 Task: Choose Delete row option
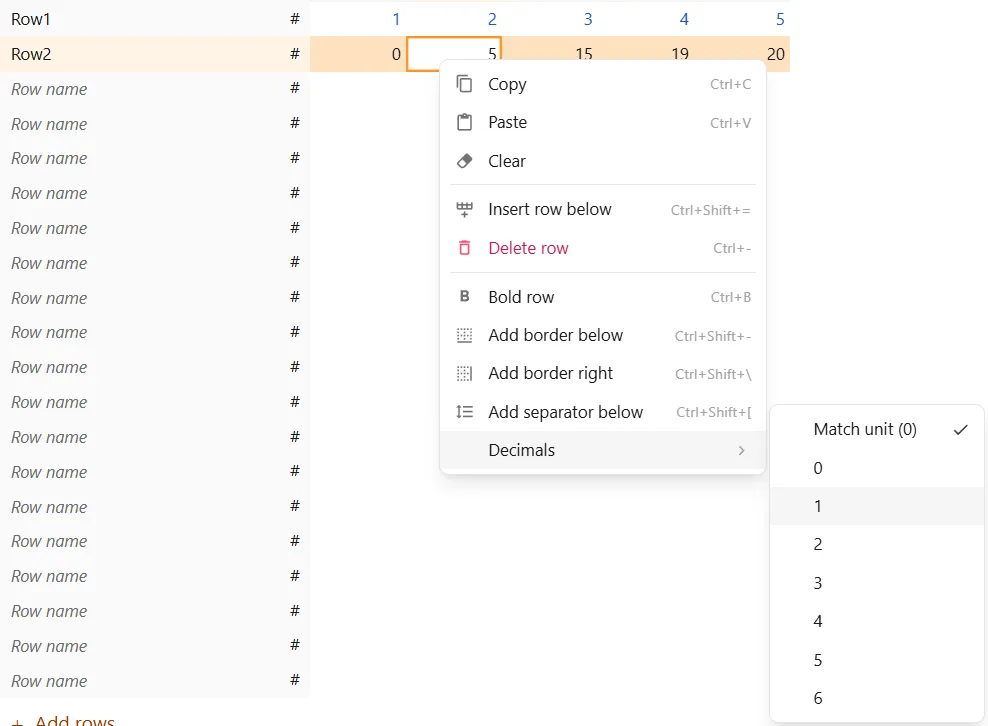click(x=603, y=248)
